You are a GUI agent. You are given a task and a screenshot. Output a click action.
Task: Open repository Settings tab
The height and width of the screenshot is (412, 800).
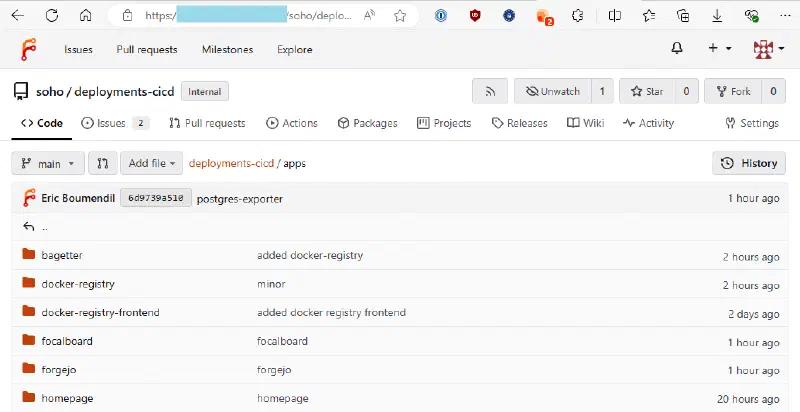coord(752,123)
